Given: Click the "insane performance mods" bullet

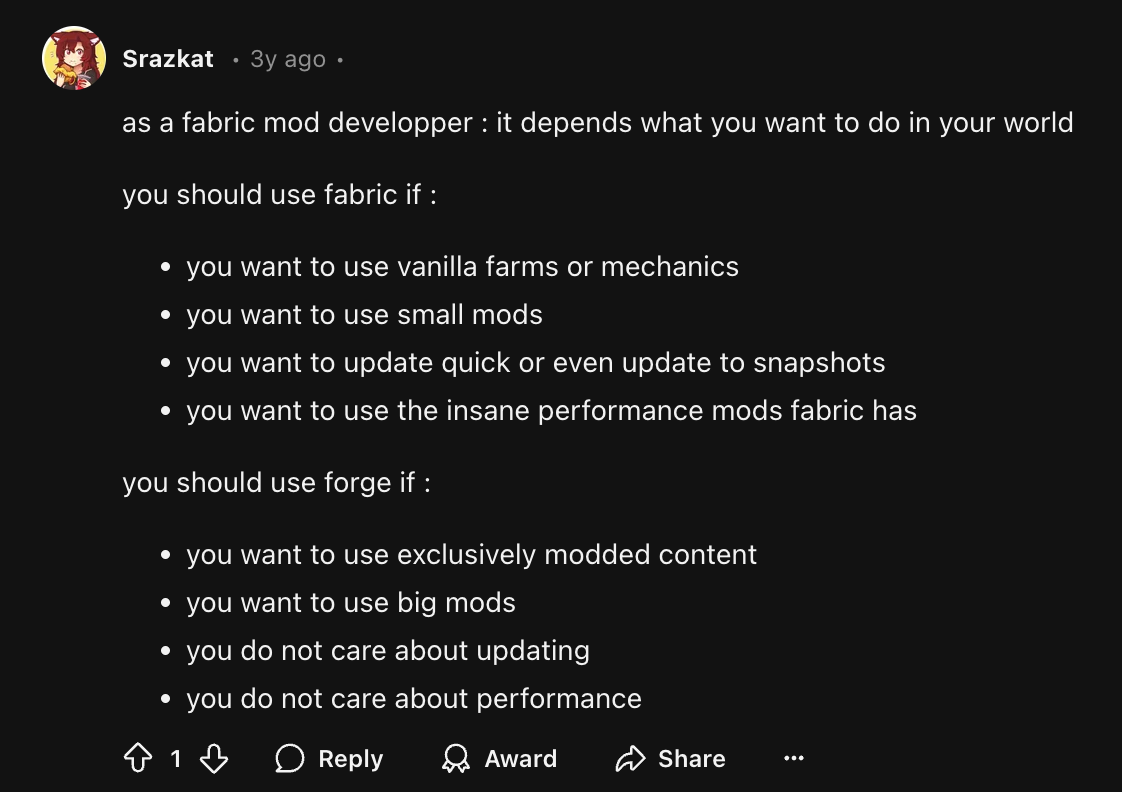Looking at the screenshot, I should 551,410.
